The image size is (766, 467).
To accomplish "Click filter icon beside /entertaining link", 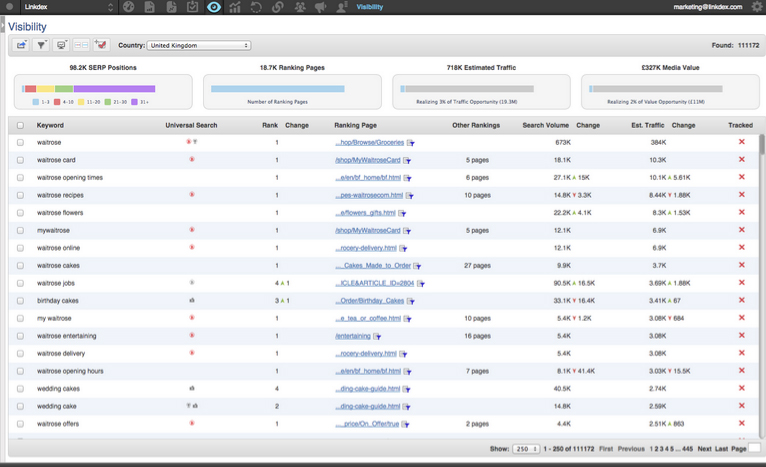I will pyautogui.click(x=377, y=336).
